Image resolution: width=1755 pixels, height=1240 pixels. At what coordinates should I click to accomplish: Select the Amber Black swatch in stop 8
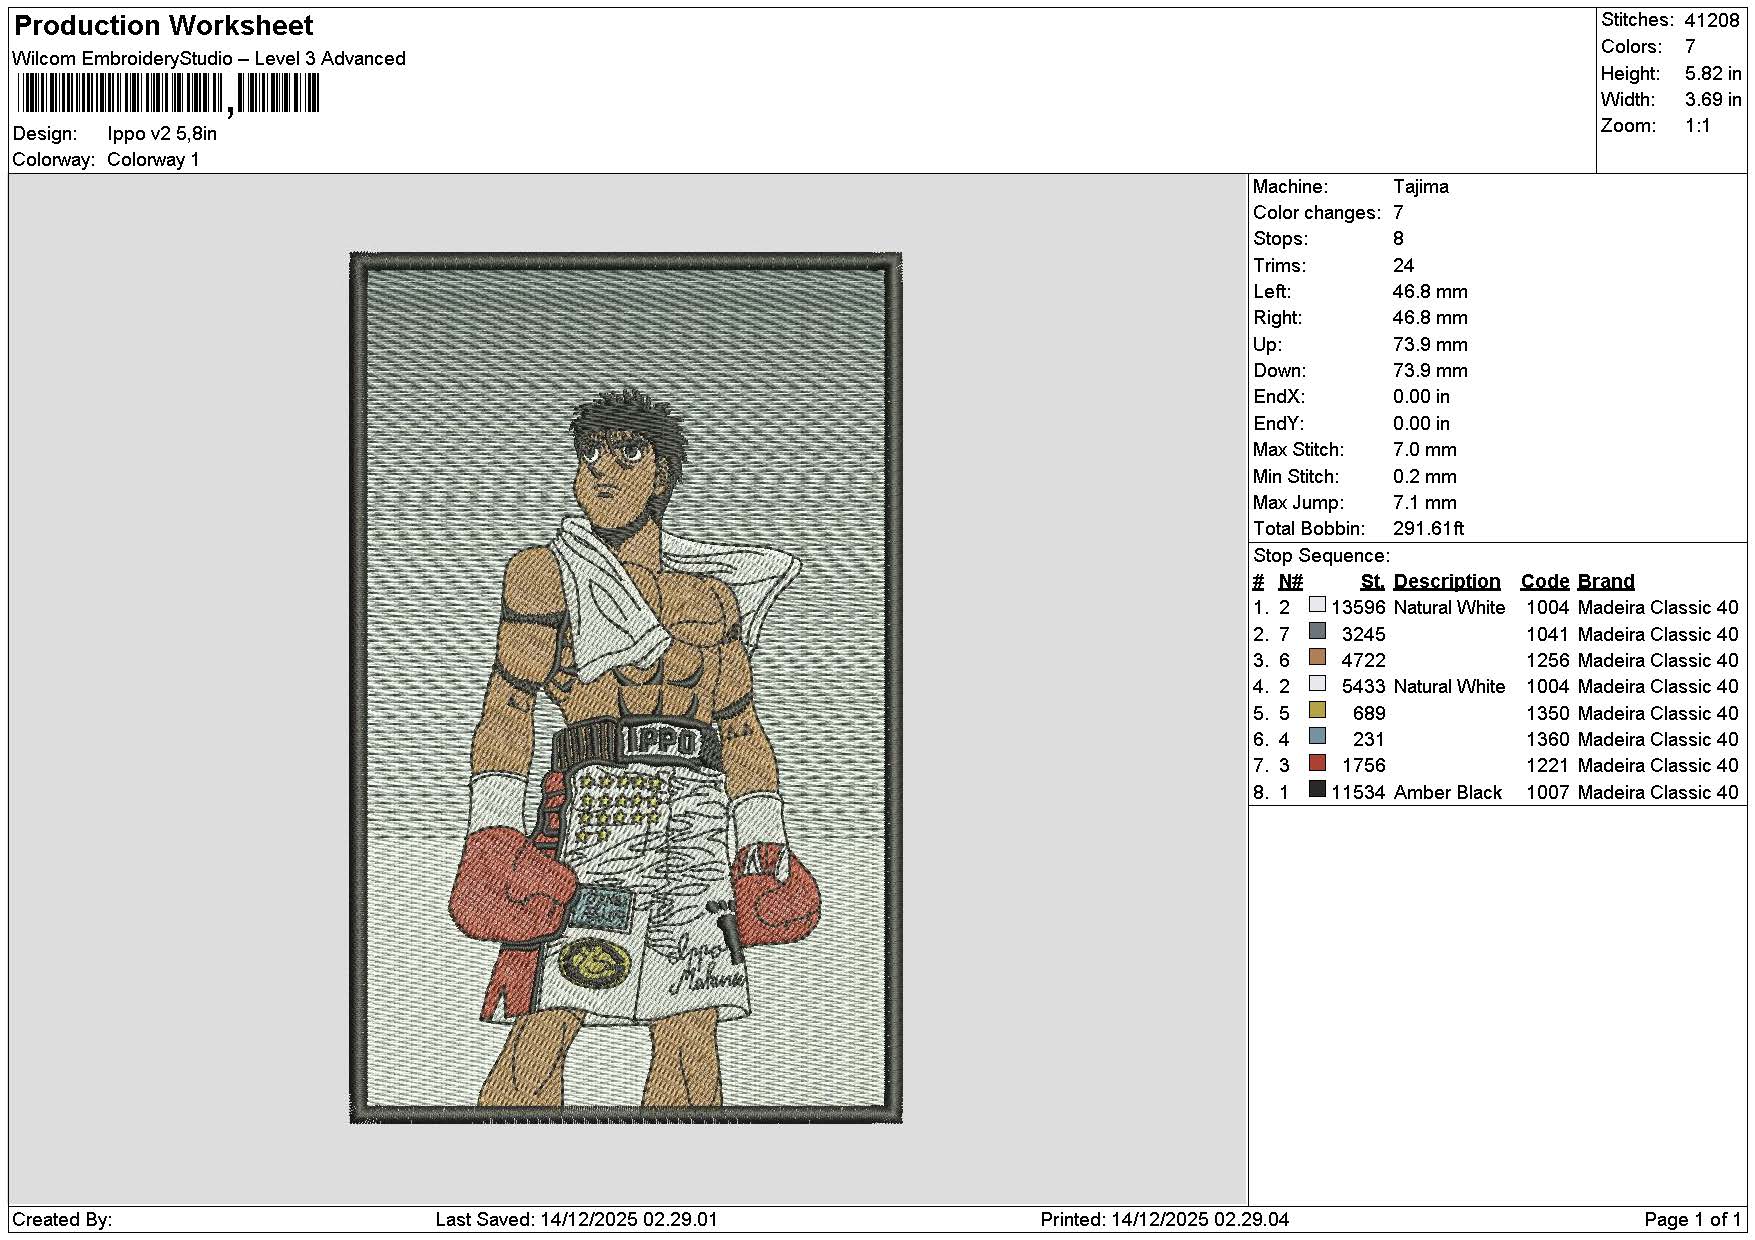[1317, 789]
